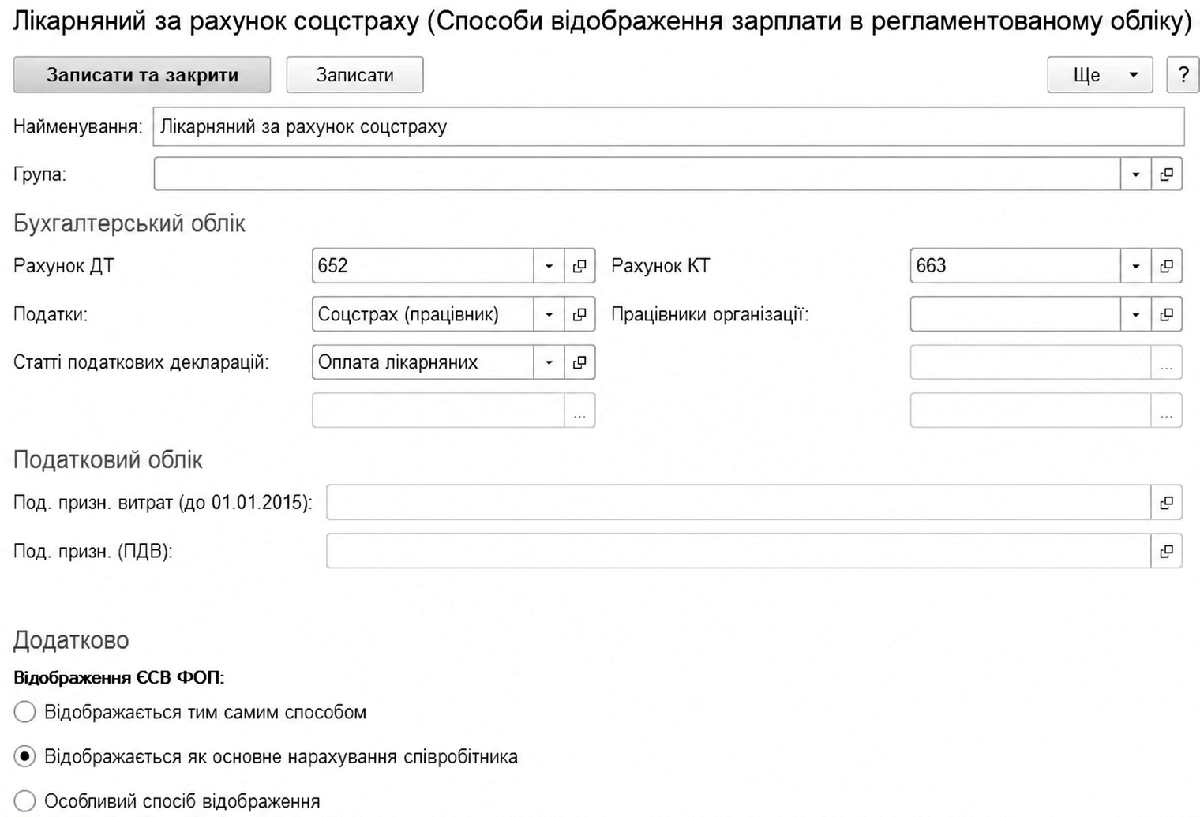Expand the Група dropdown arrow
Image resolution: width=1200 pixels, height=817 pixels.
[1136, 175]
